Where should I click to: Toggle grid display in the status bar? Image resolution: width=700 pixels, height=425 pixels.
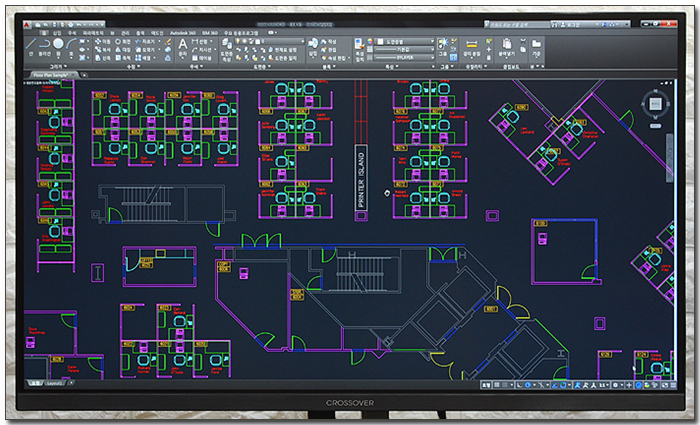(x=497, y=385)
